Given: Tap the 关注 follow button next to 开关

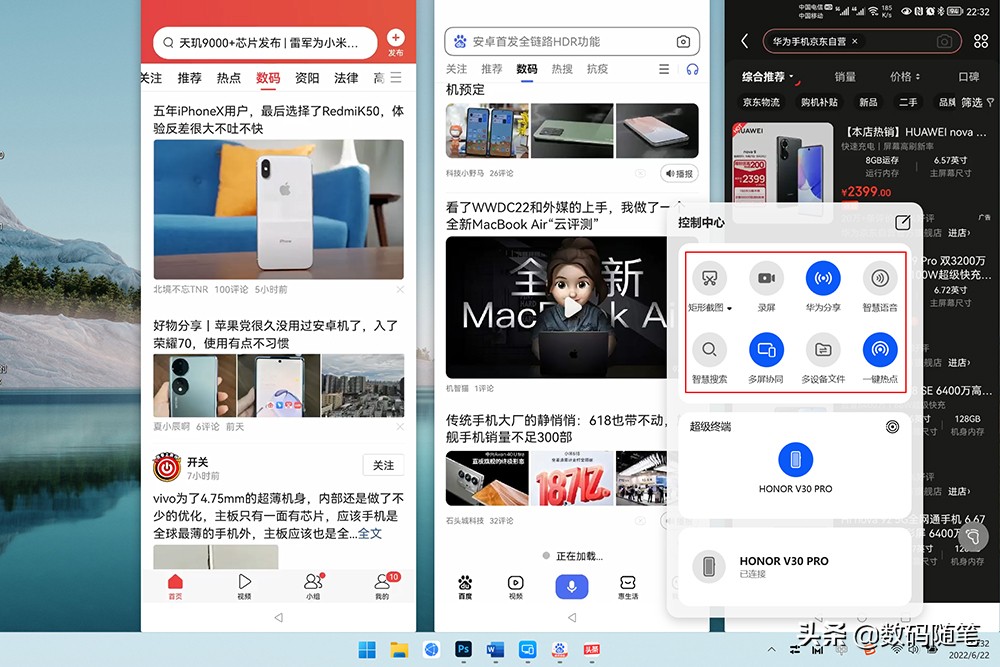Looking at the screenshot, I should click(383, 466).
